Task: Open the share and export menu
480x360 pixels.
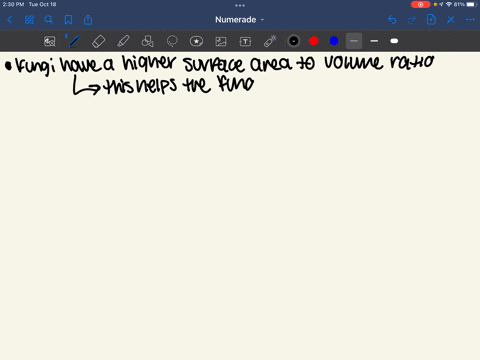Action: click(x=88, y=20)
